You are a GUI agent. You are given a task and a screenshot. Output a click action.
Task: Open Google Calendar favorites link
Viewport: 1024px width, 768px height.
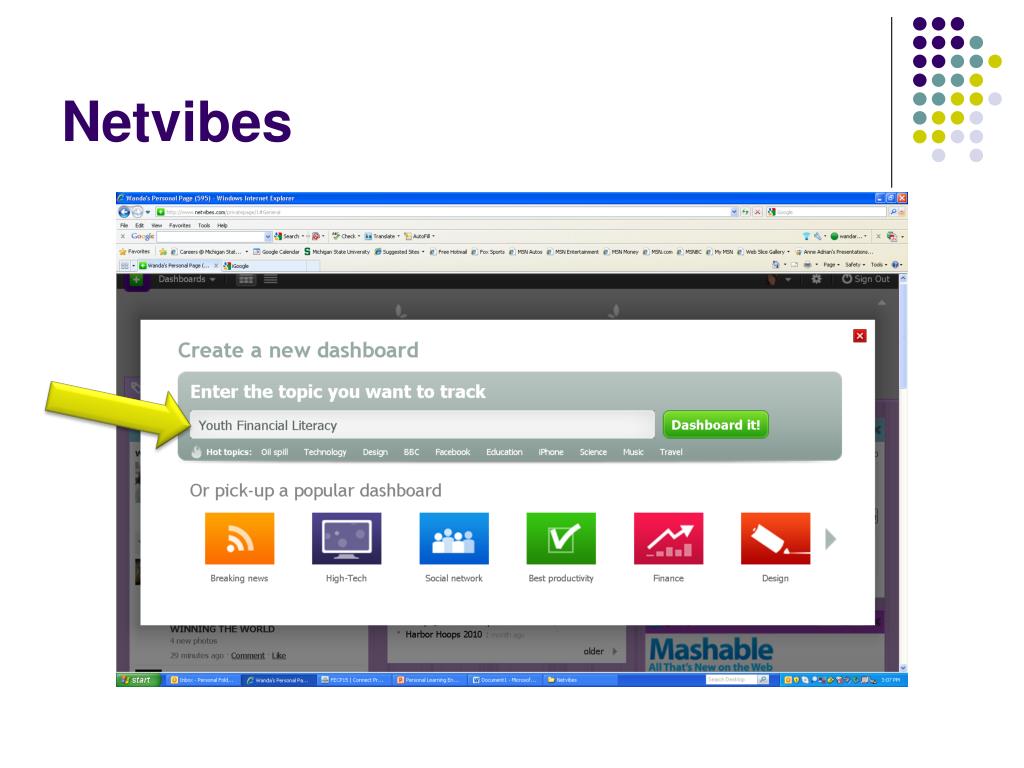pyautogui.click(x=277, y=251)
